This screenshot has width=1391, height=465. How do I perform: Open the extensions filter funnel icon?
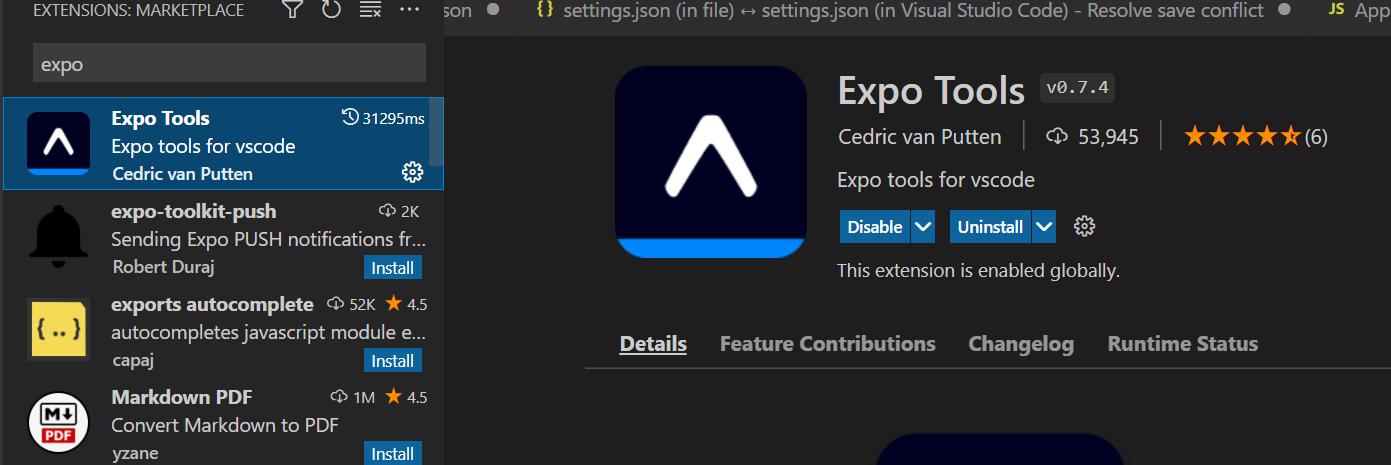[x=292, y=10]
